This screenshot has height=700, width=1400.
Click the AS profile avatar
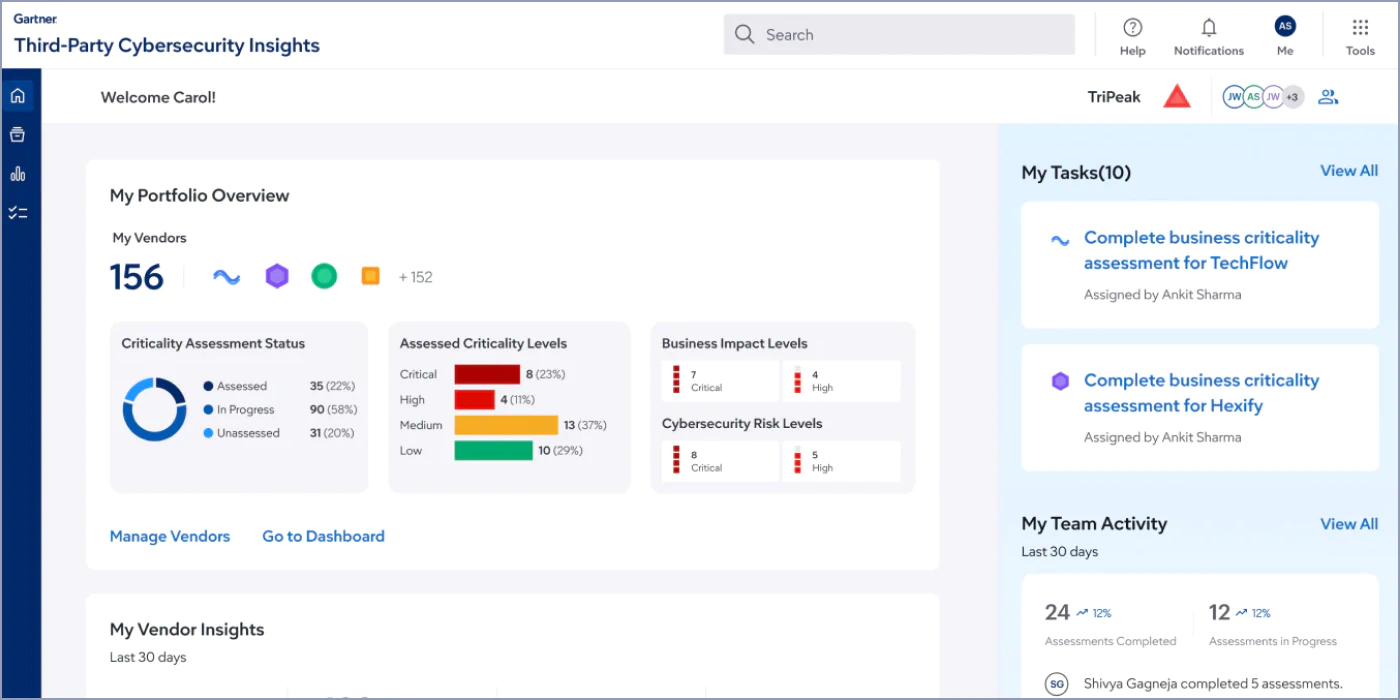[x=1285, y=27]
